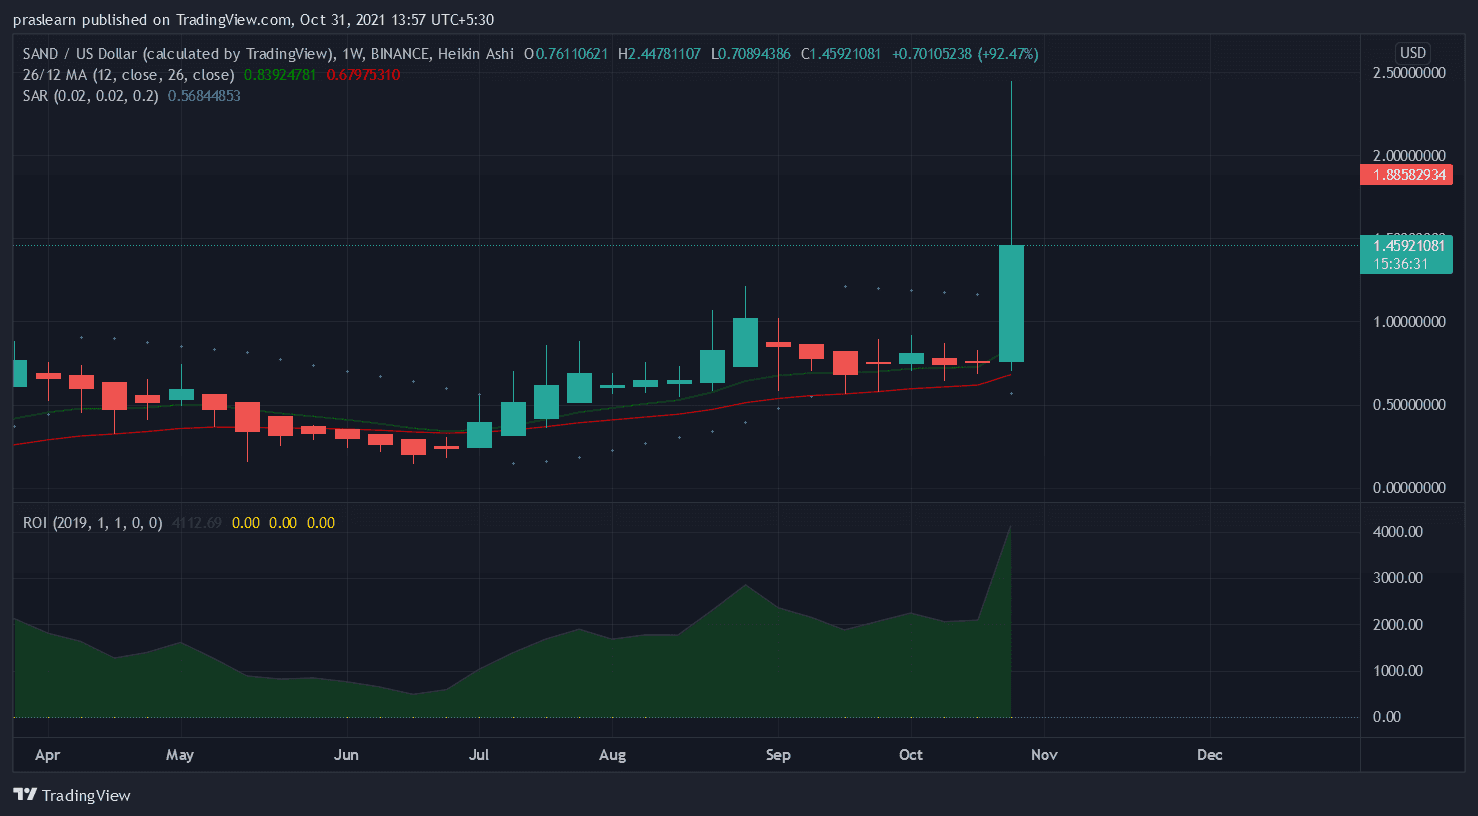
Task: Click the SAR value 0.56844853
Action: (x=204, y=96)
